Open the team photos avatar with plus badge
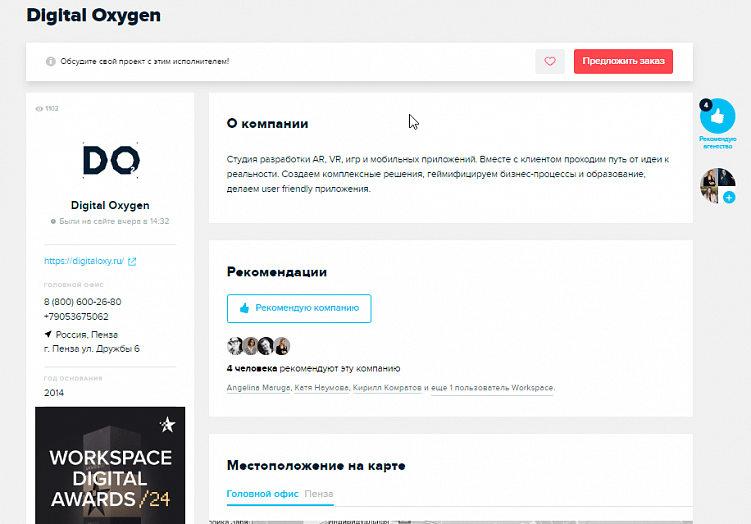 [x=717, y=185]
